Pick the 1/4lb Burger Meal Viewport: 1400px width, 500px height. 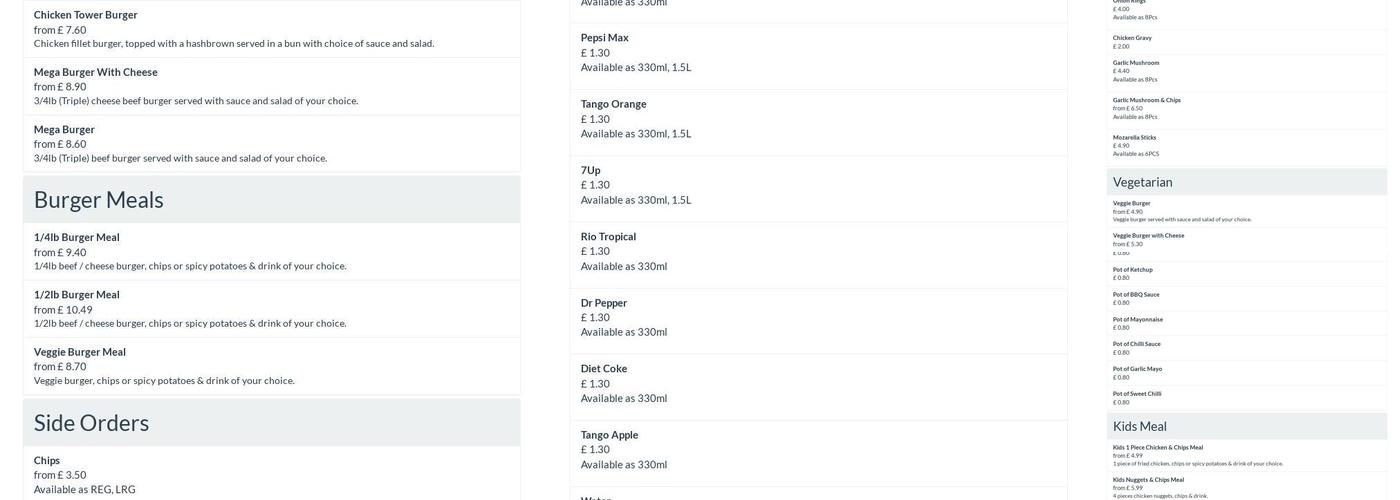tap(77, 238)
